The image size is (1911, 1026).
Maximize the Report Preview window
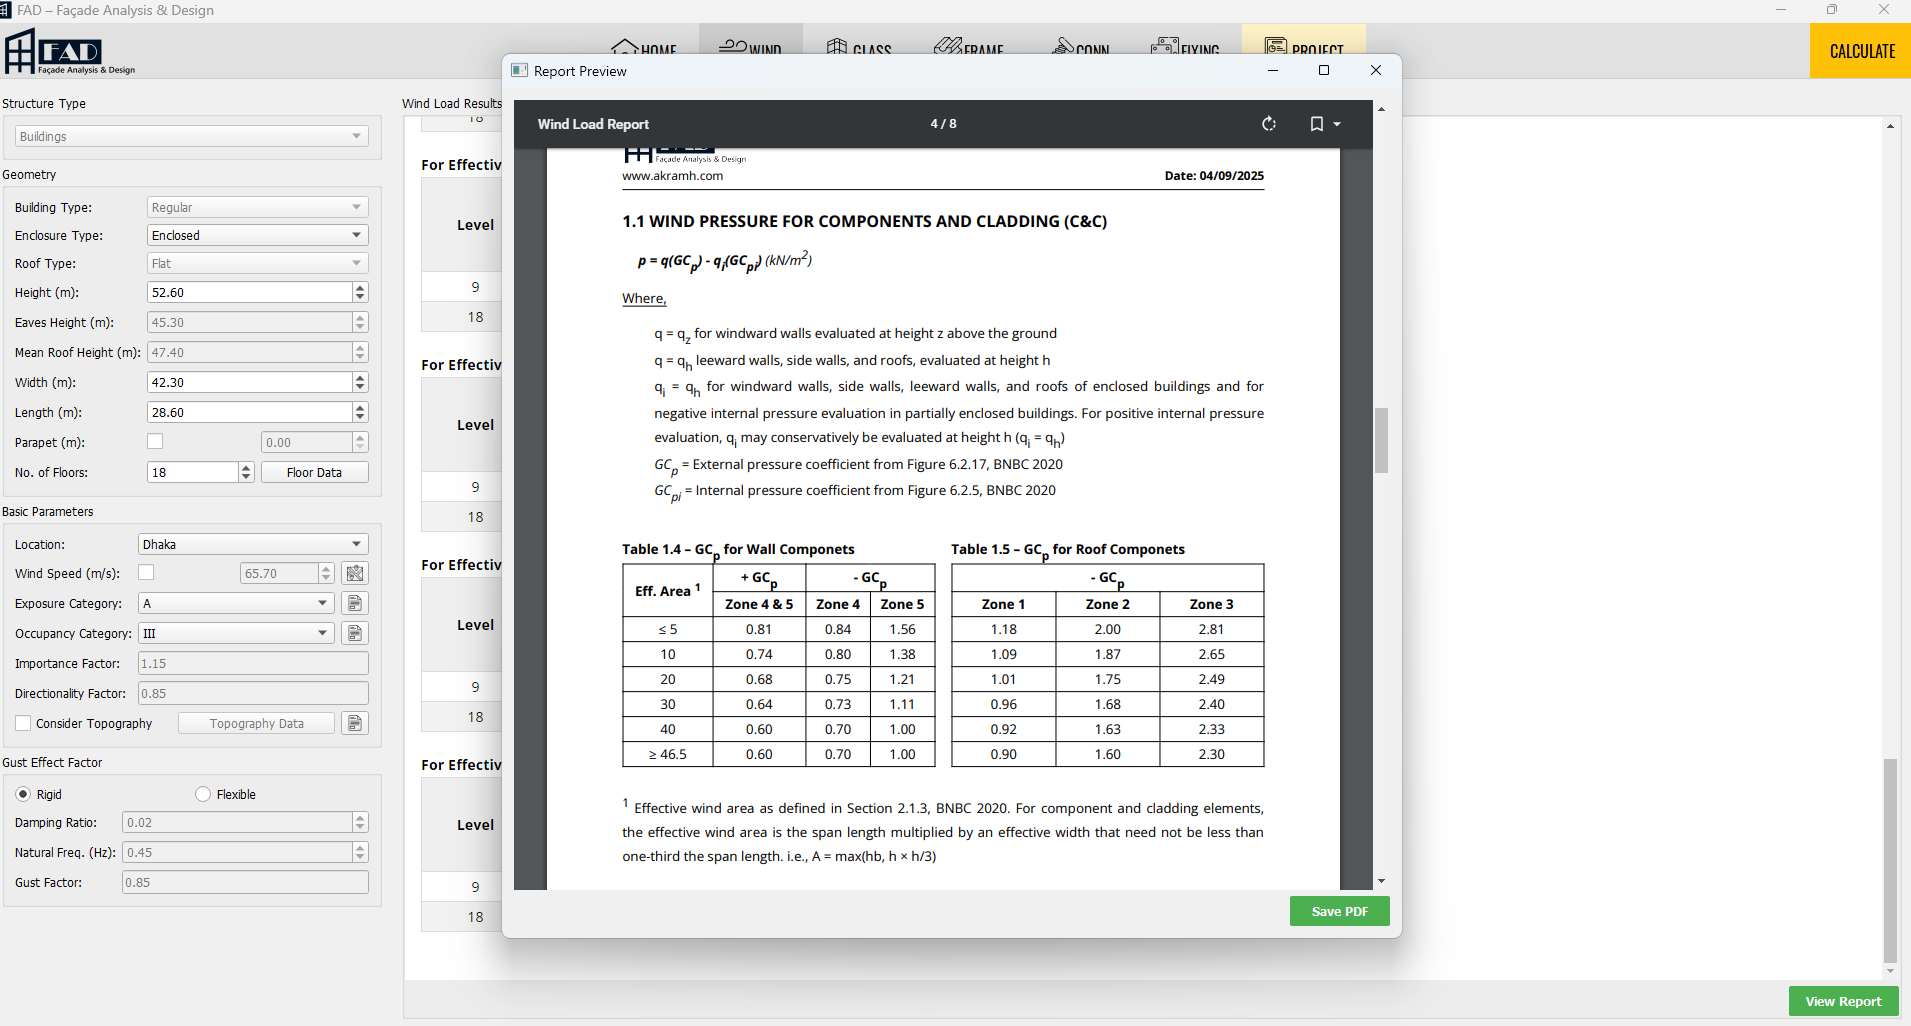[1324, 70]
